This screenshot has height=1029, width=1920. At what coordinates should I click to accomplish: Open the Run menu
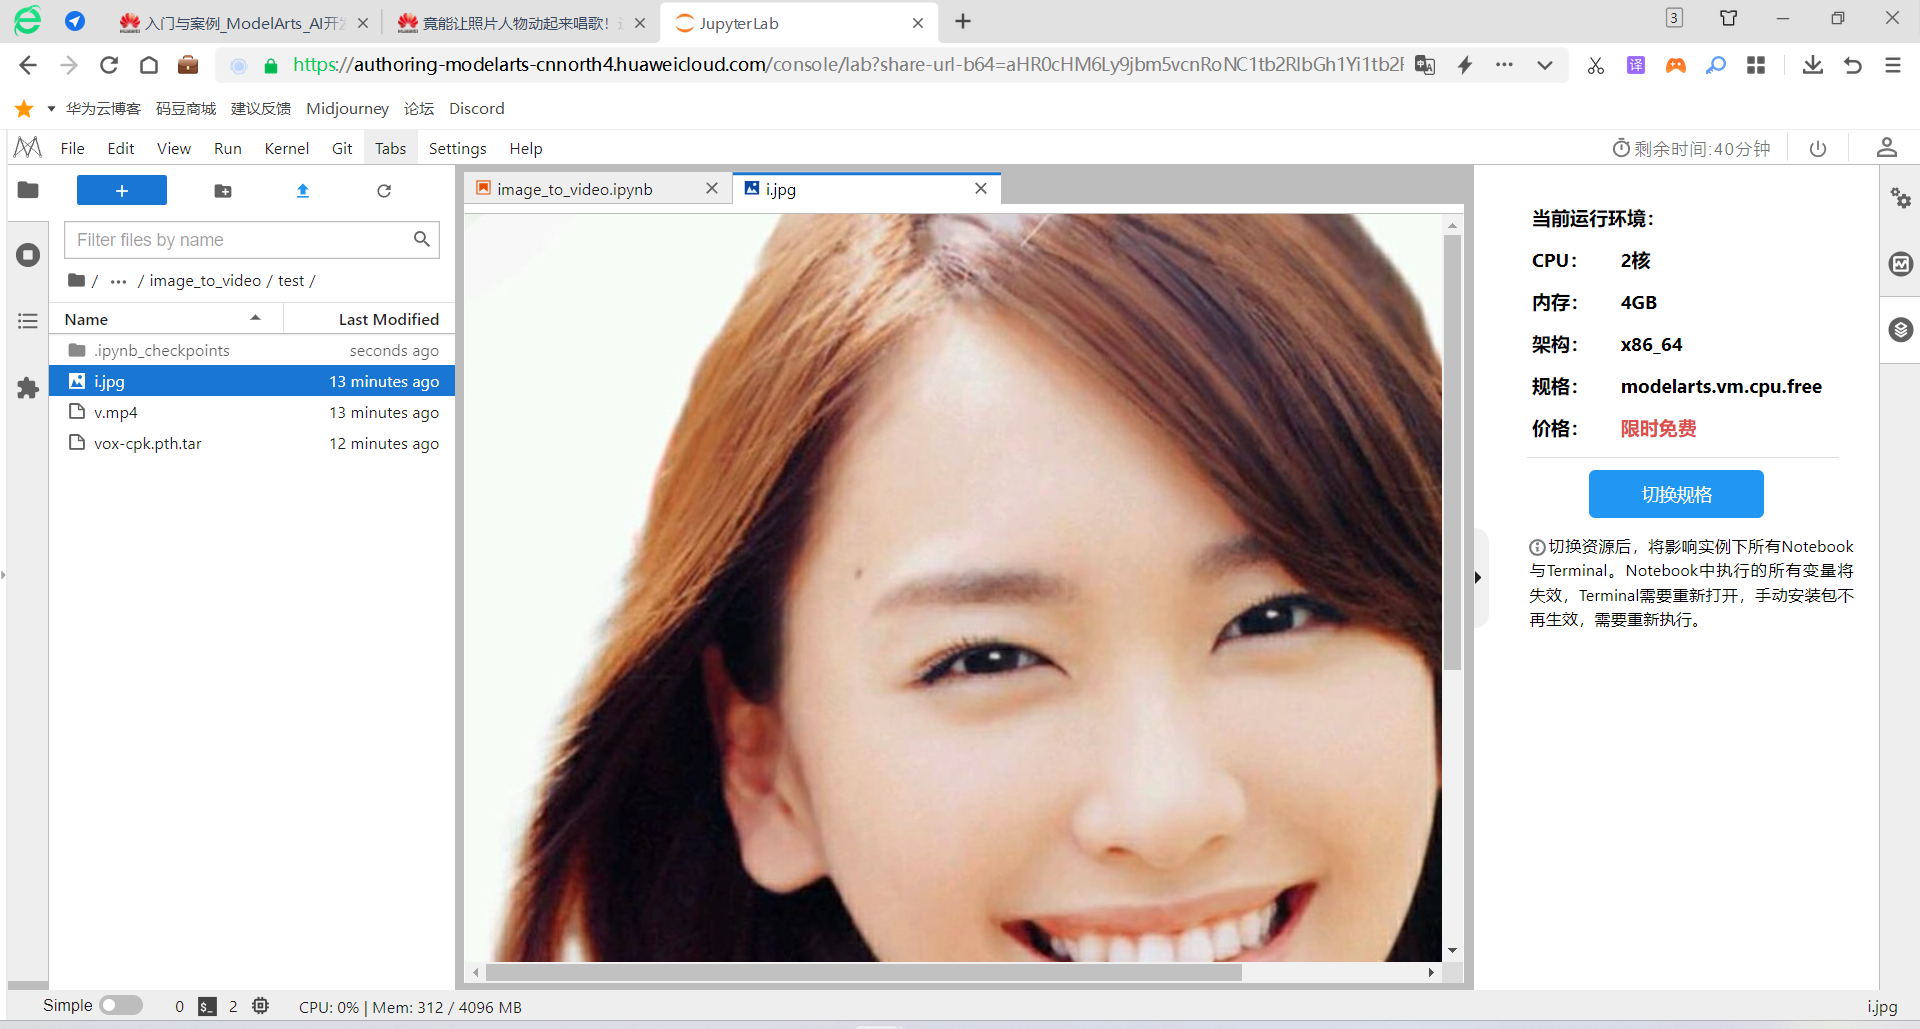[x=228, y=149]
